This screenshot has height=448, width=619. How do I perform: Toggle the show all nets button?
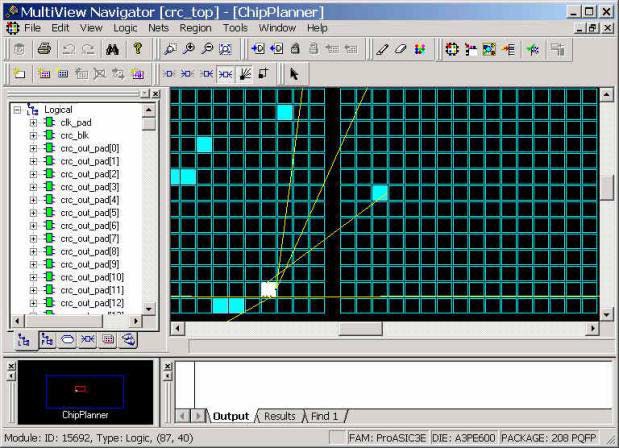coord(225,74)
